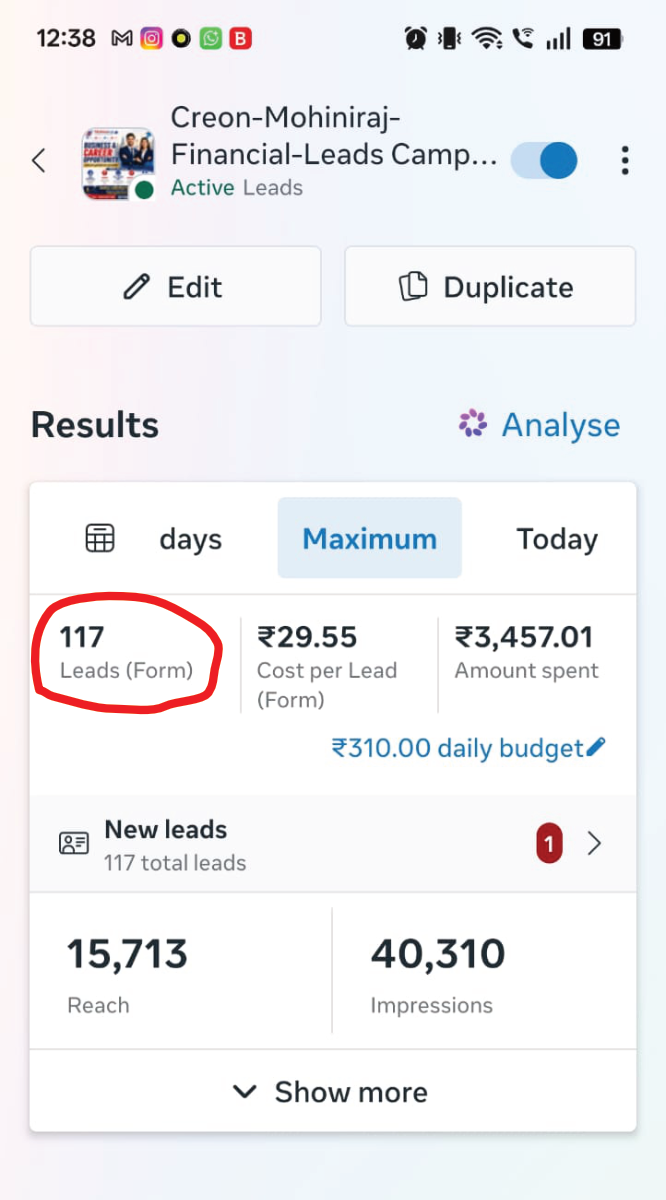Open the Instagram notification icon in status bar
Image resolution: width=666 pixels, height=1200 pixels.
[x=151, y=39]
